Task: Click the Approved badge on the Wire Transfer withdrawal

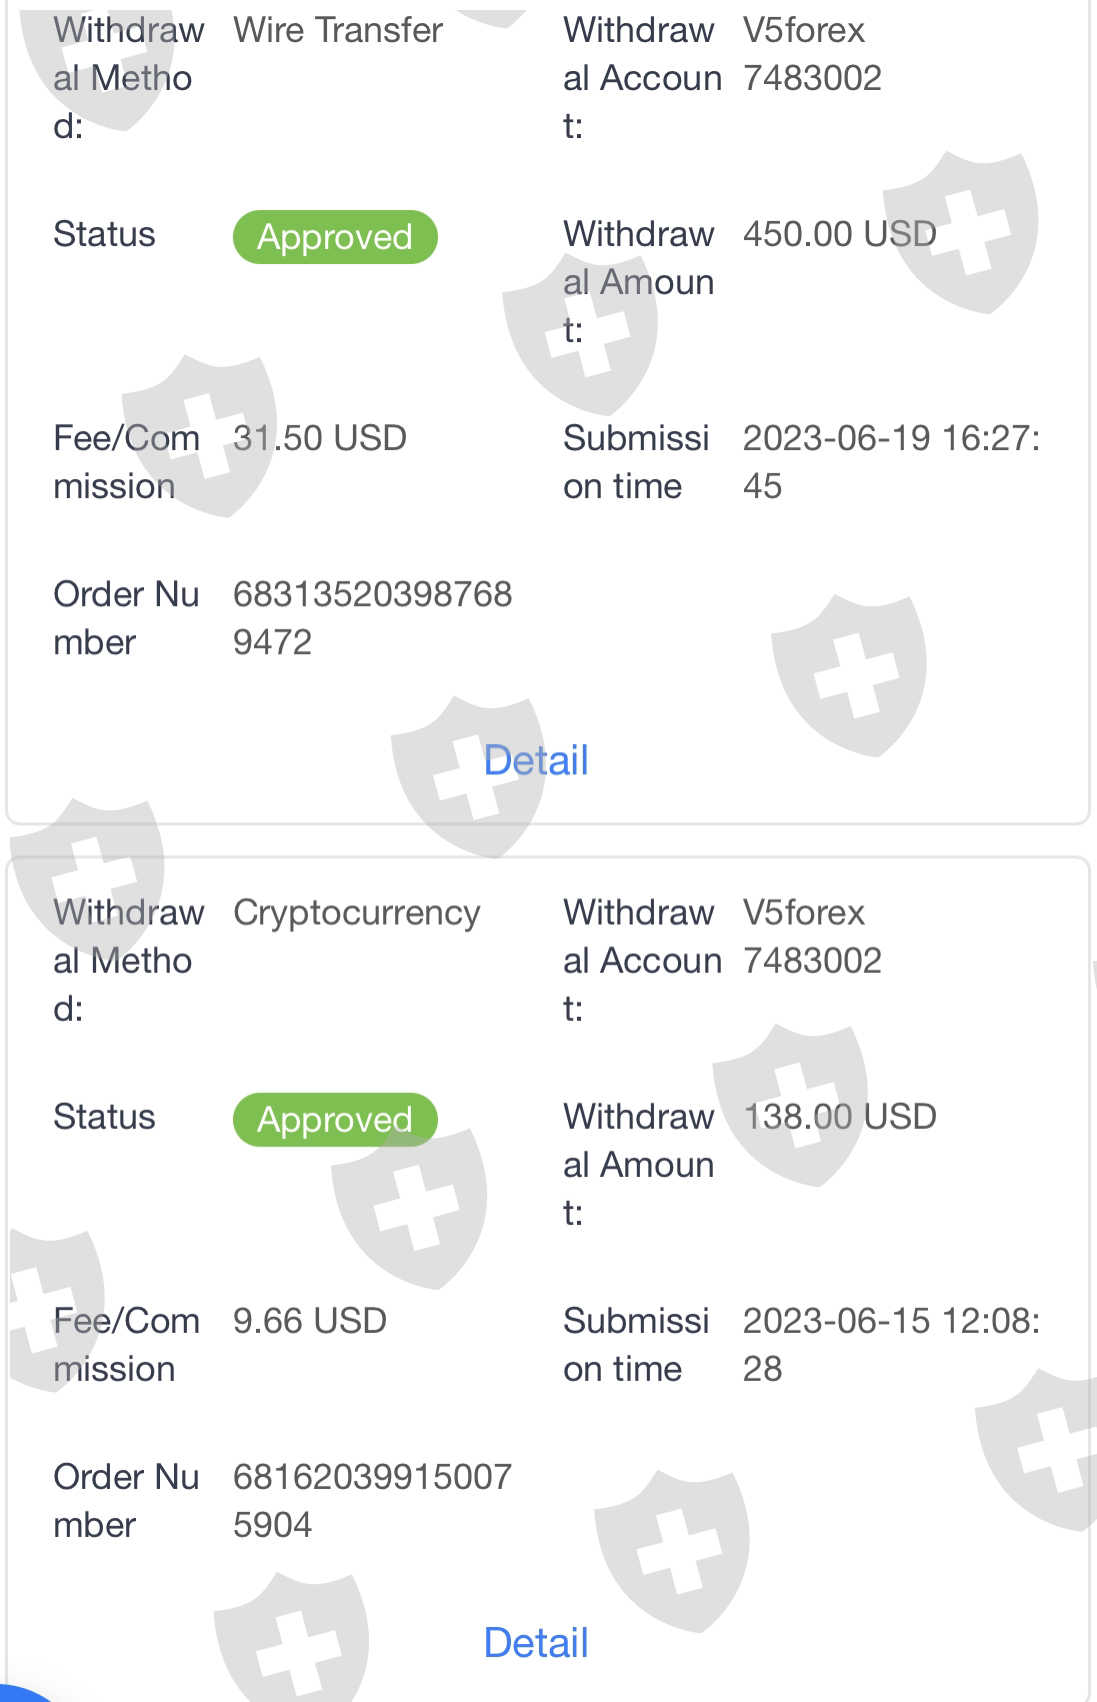Action: pos(335,237)
